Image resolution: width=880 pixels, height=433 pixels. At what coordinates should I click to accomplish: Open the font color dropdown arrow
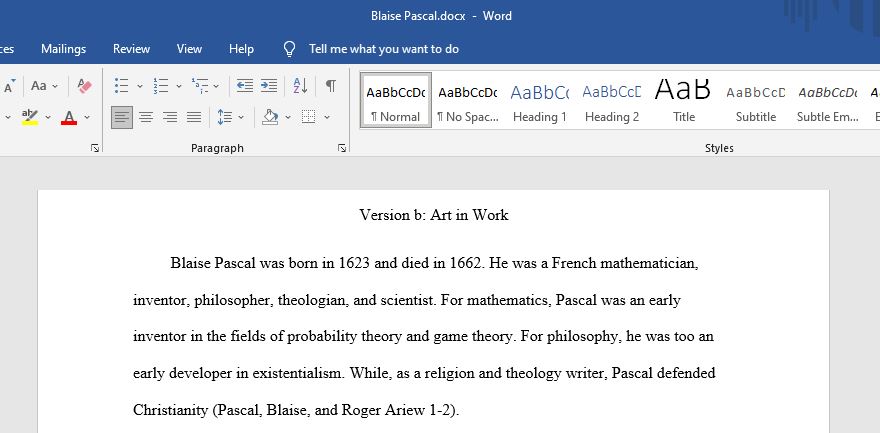tap(87, 117)
